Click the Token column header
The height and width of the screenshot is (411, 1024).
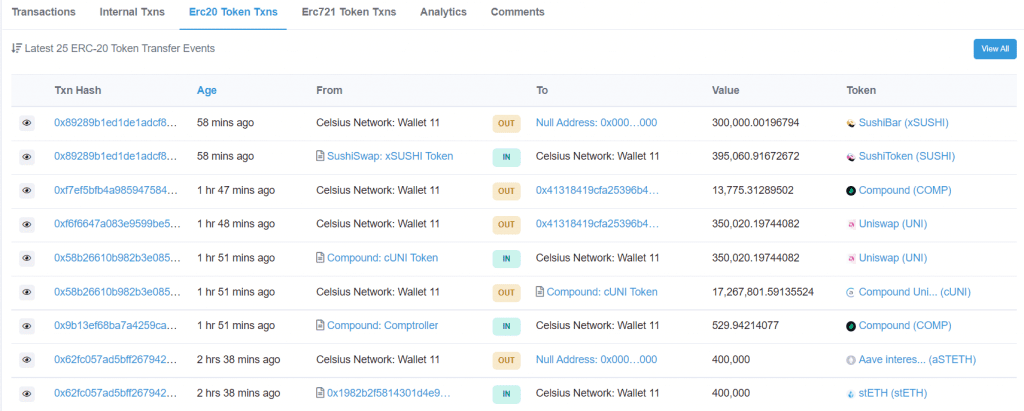[861, 90]
